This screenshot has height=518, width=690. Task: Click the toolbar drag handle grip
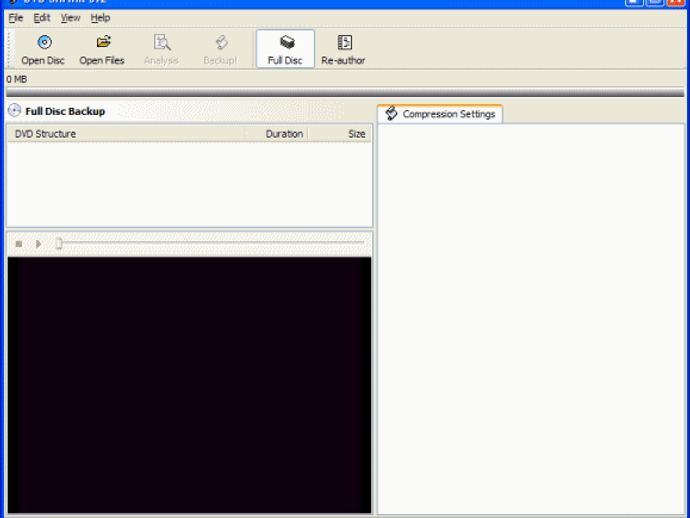11,49
